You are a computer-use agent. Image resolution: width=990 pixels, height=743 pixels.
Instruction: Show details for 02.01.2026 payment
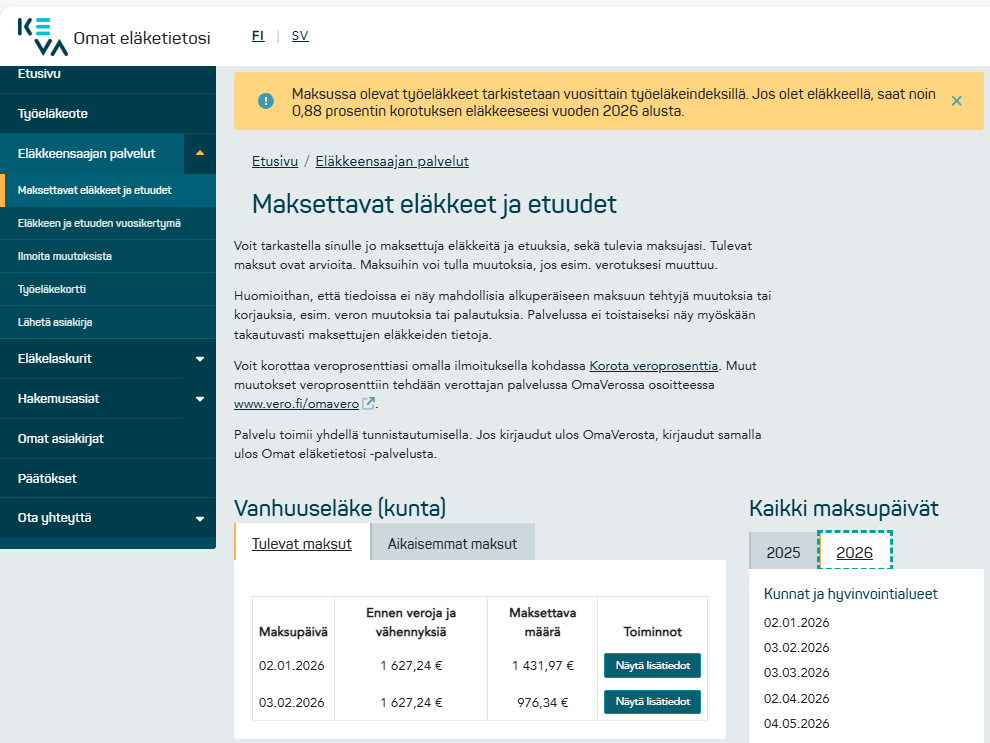tap(652, 666)
